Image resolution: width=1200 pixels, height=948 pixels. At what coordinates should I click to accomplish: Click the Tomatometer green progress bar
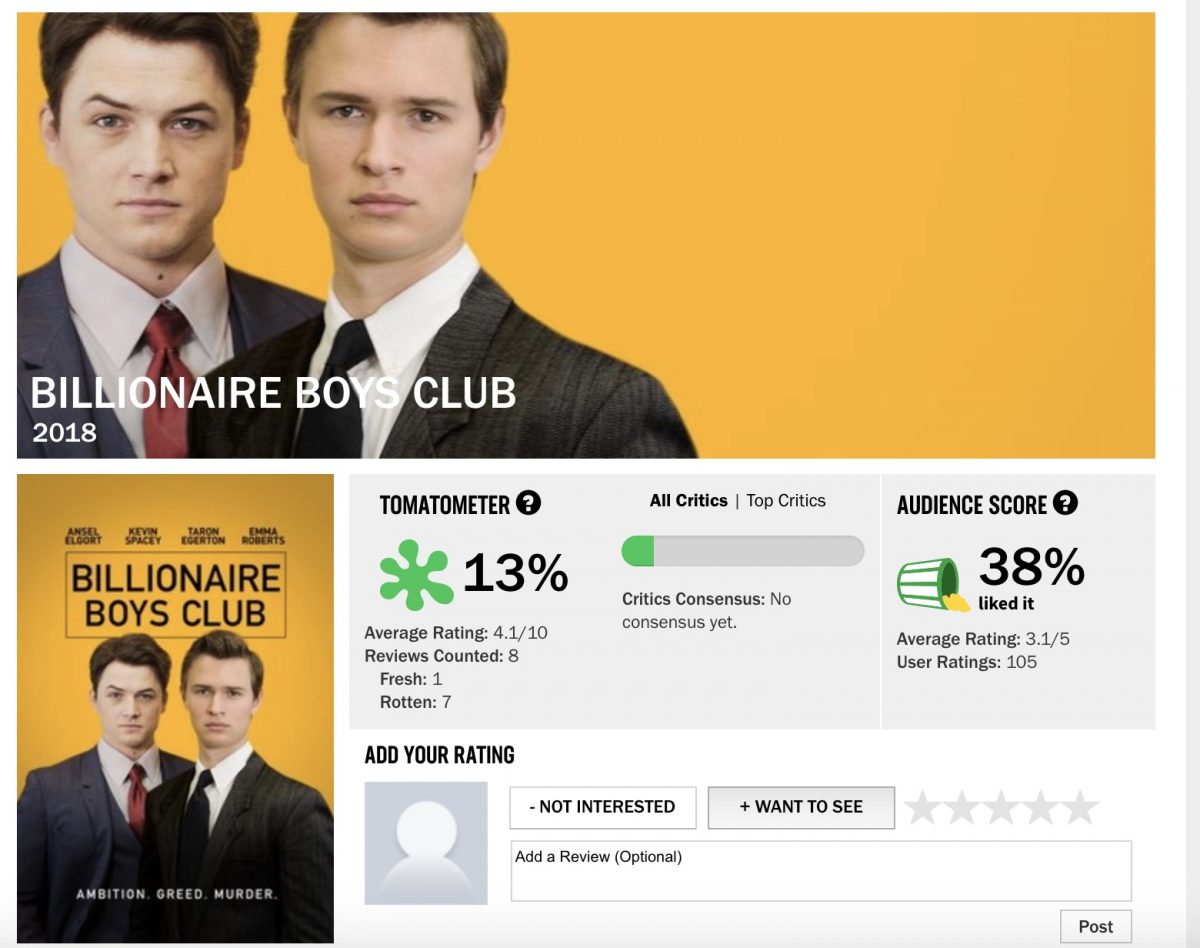click(743, 551)
